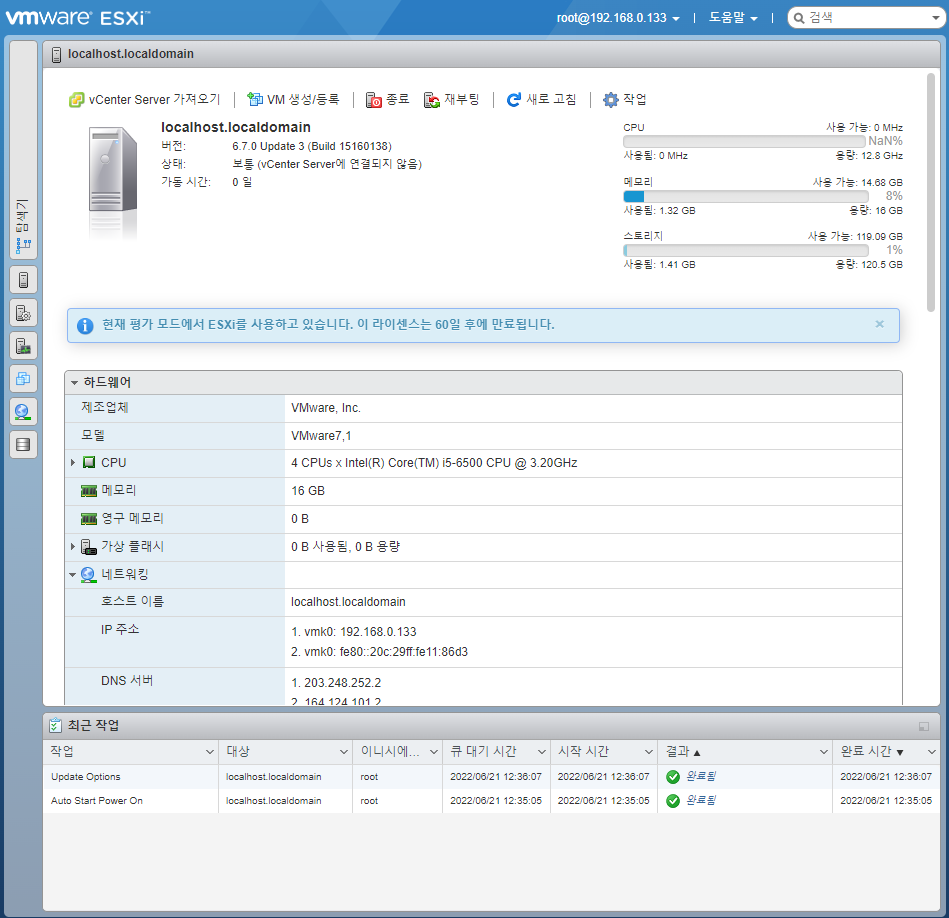Screen dimensions: 949x918
Task: Open the 작업 column header dropdown
Action: pyautogui.click(x=209, y=752)
